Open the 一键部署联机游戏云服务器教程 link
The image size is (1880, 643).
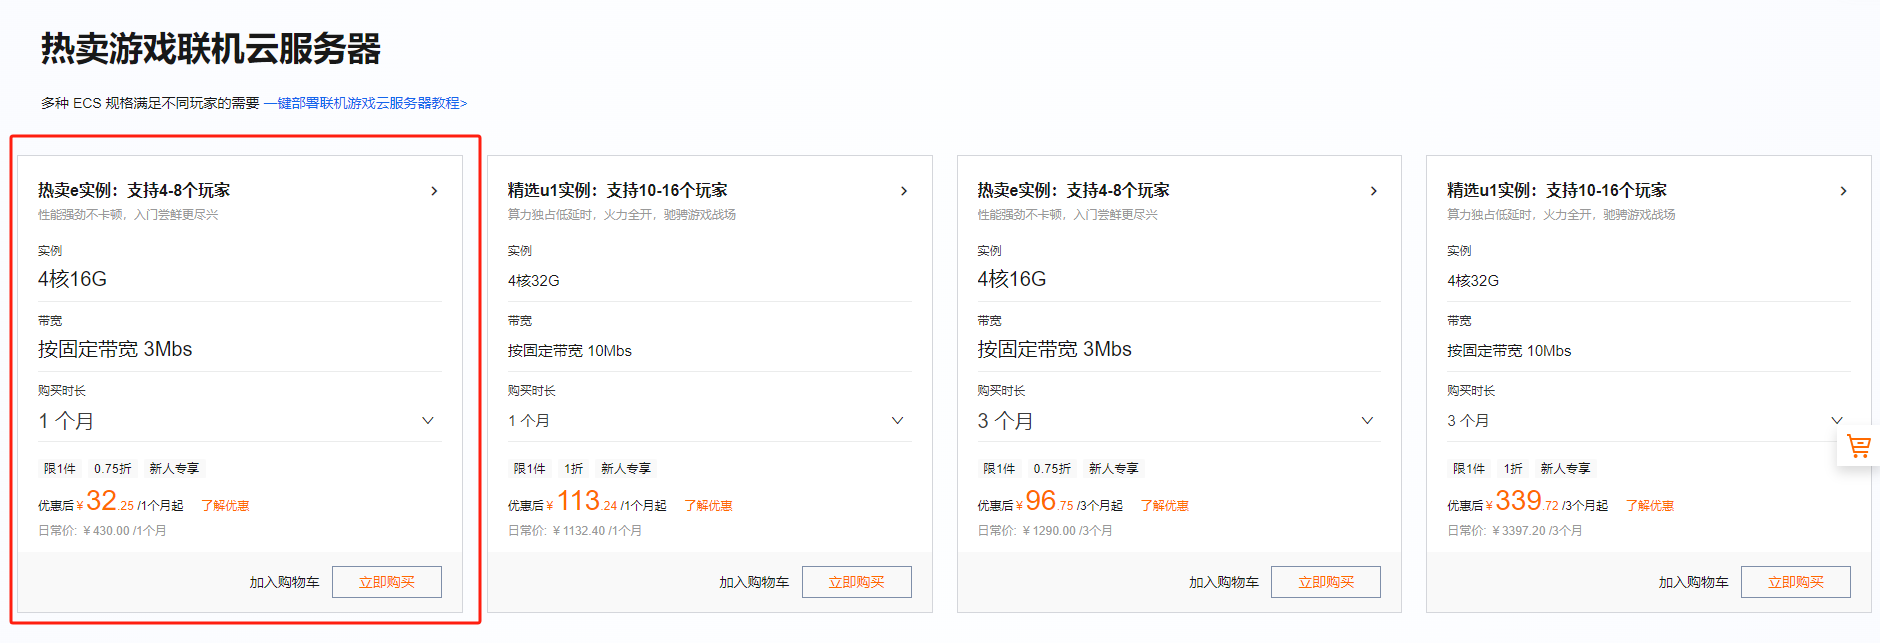coord(366,103)
